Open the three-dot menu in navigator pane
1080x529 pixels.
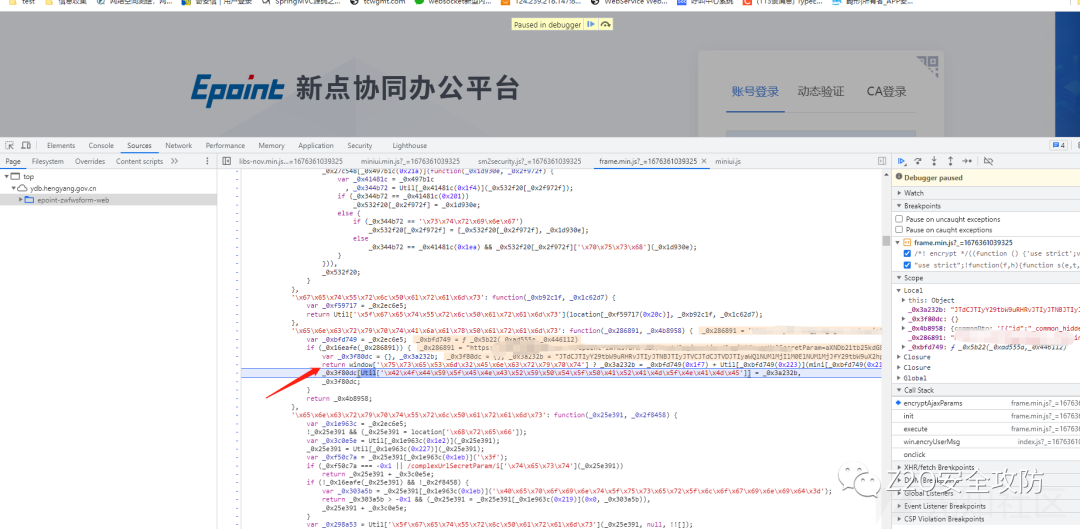click(x=207, y=161)
